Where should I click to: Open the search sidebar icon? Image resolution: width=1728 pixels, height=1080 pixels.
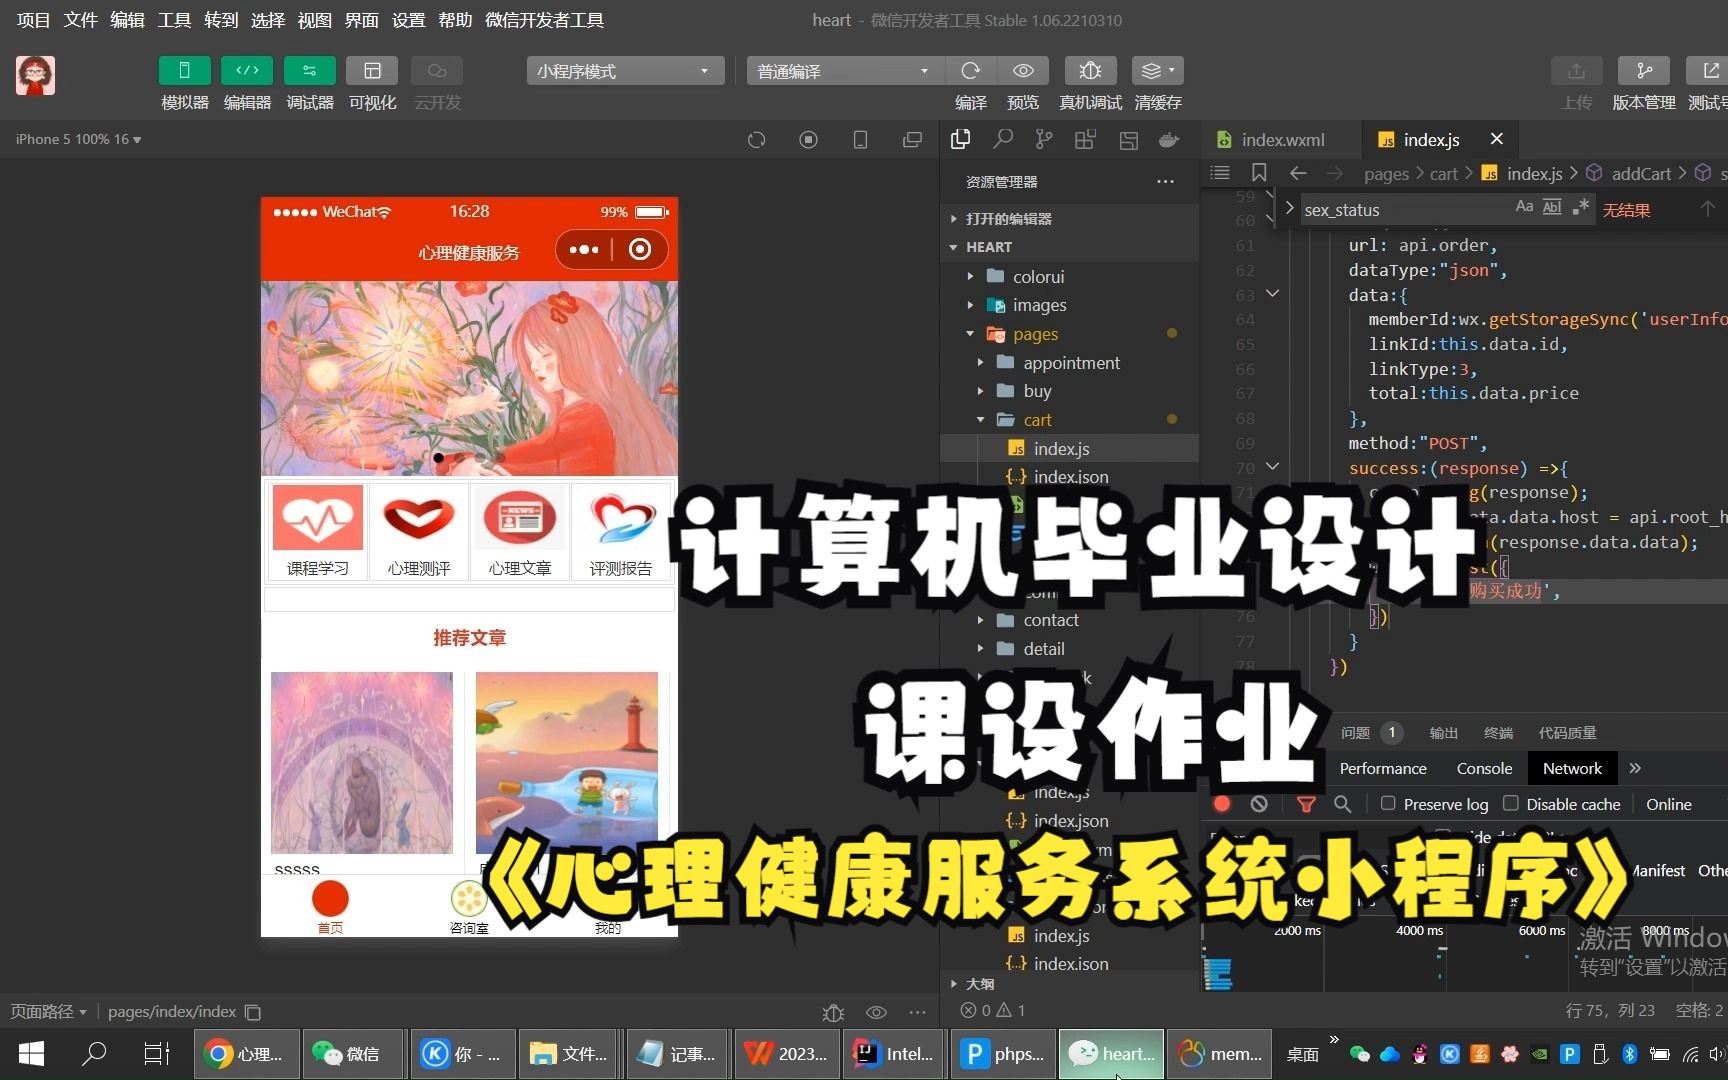[1003, 139]
